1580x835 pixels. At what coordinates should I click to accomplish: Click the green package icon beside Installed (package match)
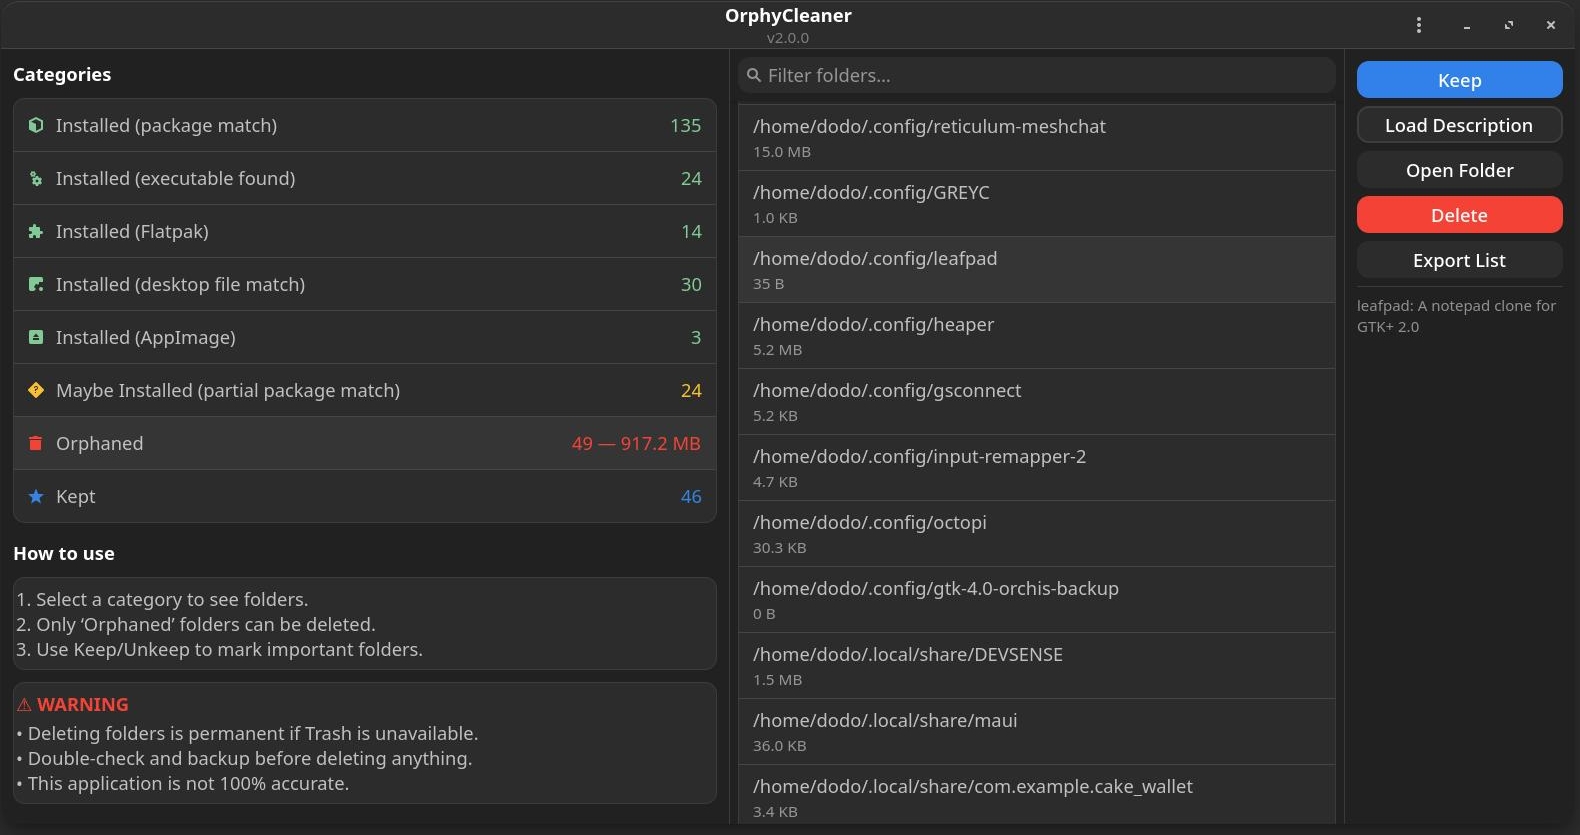36,125
